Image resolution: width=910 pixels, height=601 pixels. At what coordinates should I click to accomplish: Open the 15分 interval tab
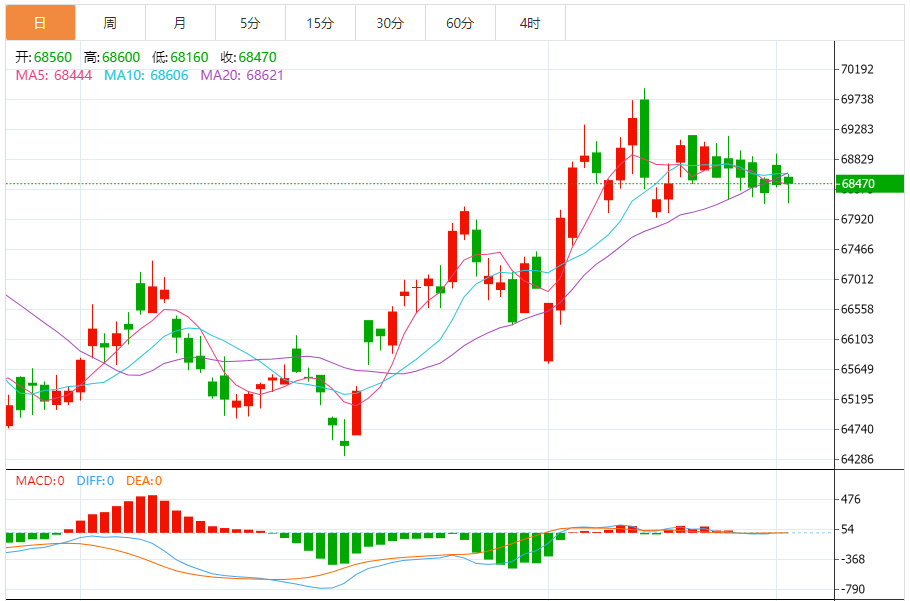320,23
